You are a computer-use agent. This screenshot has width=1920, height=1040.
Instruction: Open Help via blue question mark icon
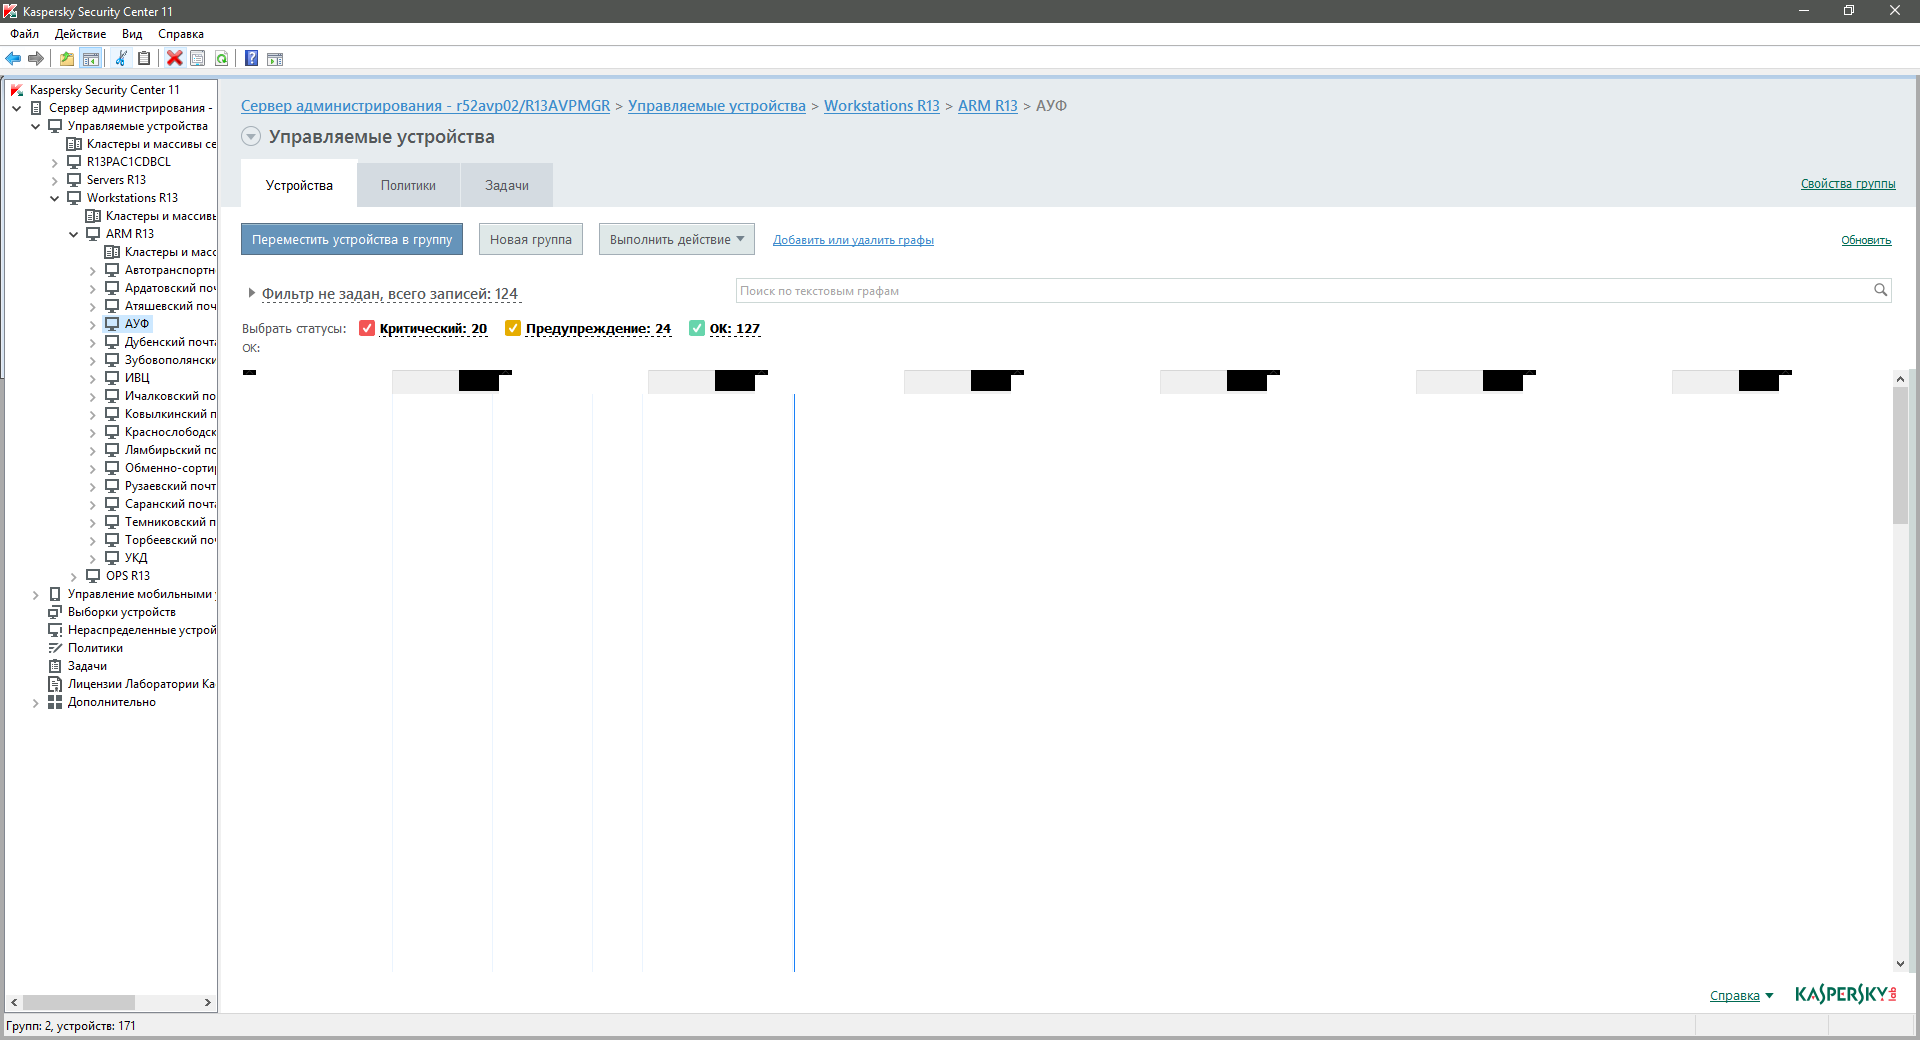252,58
